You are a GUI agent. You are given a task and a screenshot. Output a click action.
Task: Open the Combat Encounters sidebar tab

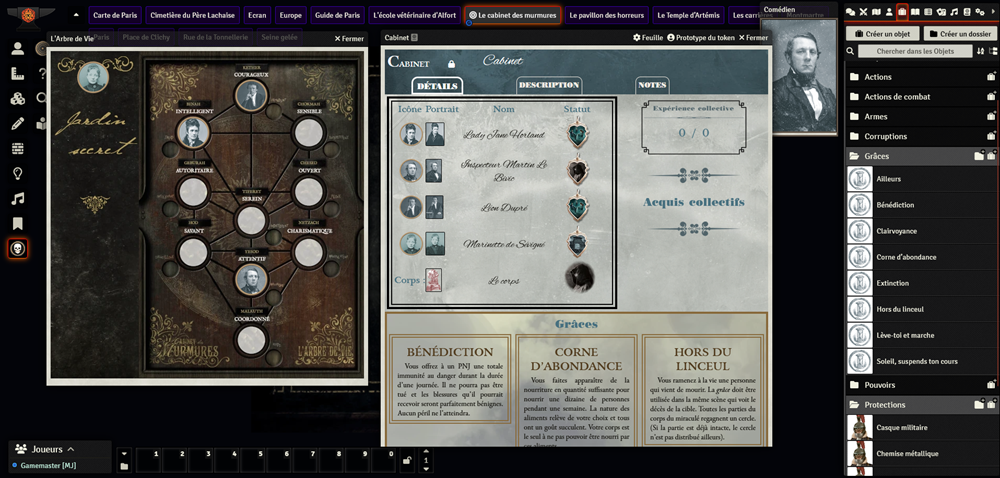tap(862, 12)
